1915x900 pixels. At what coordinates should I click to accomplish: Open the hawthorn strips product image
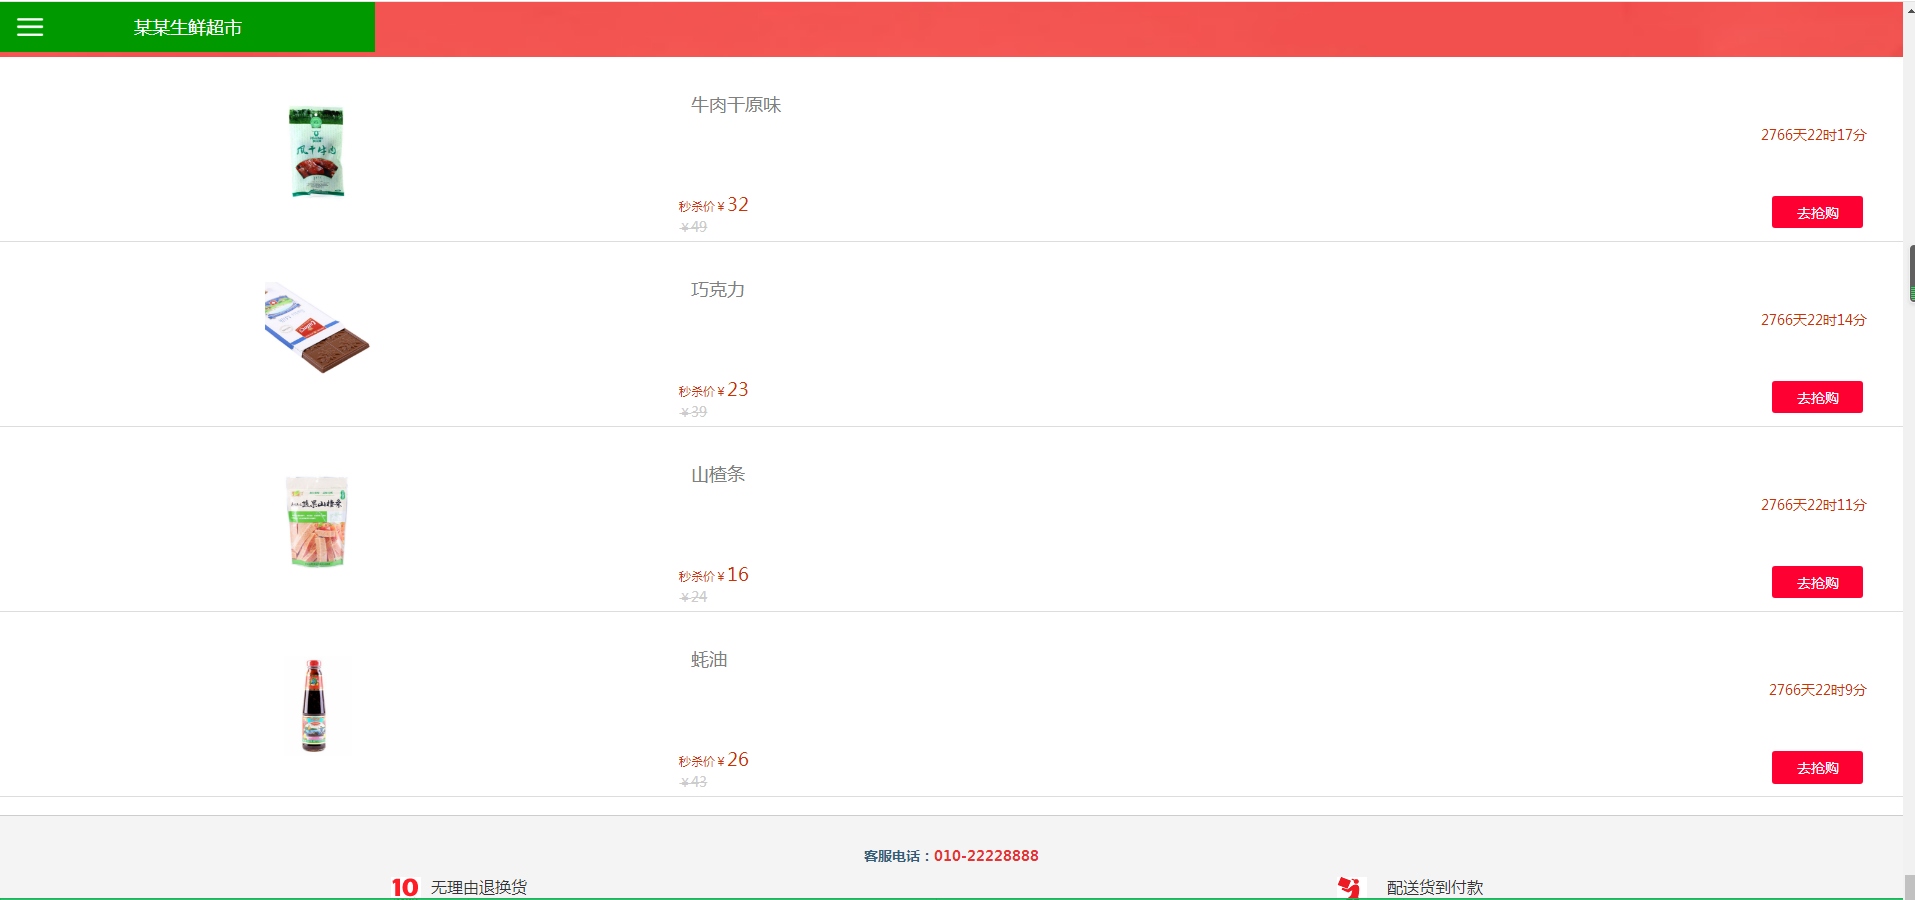pyautogui.click(x=317, y=521)
